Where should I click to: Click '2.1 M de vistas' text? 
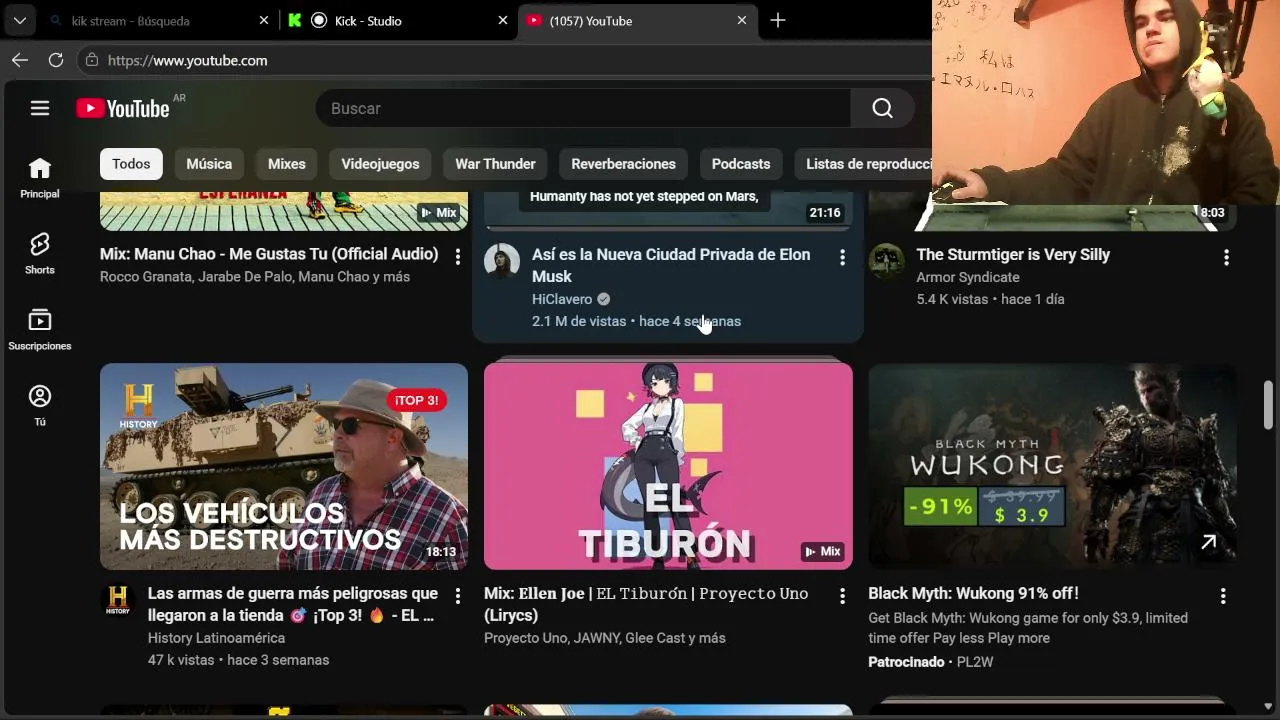tap(579, 321)
